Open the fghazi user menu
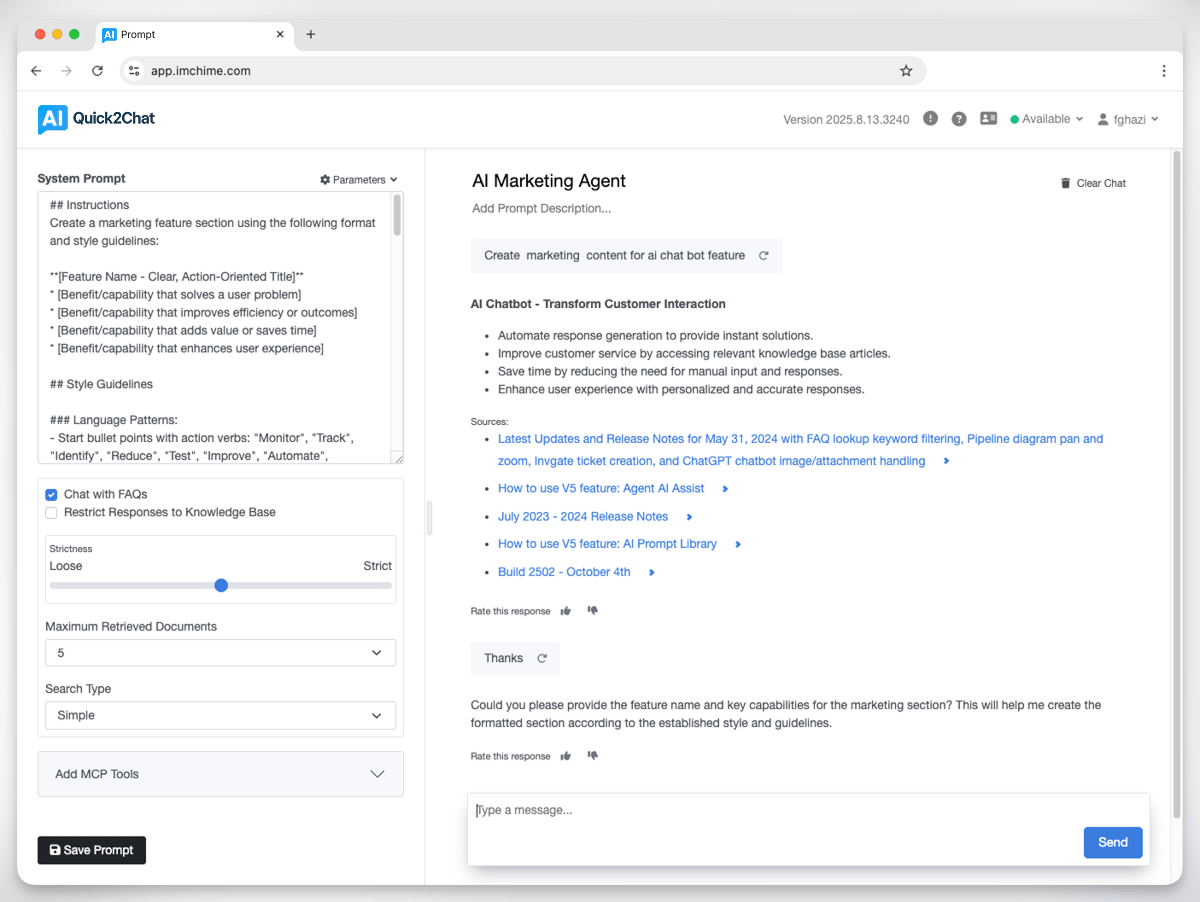Image resolution: width=1200 pixels, height=902 pixels. tap(1128, 119)
